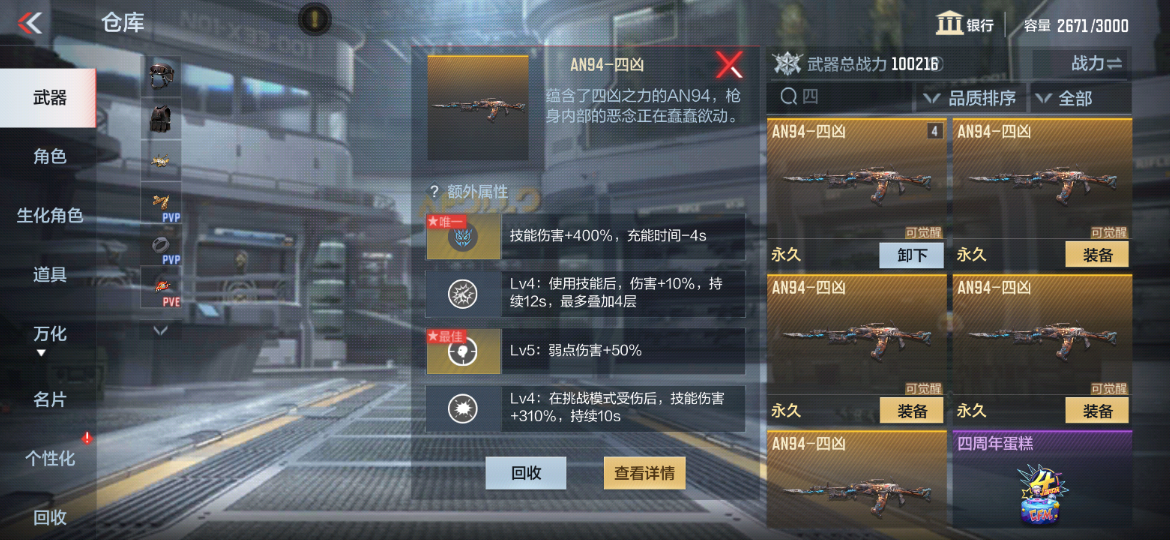Tap the yellow exclamation notice icon
This screenshot has height=540, width=1170.
click(x=314, y=18)
